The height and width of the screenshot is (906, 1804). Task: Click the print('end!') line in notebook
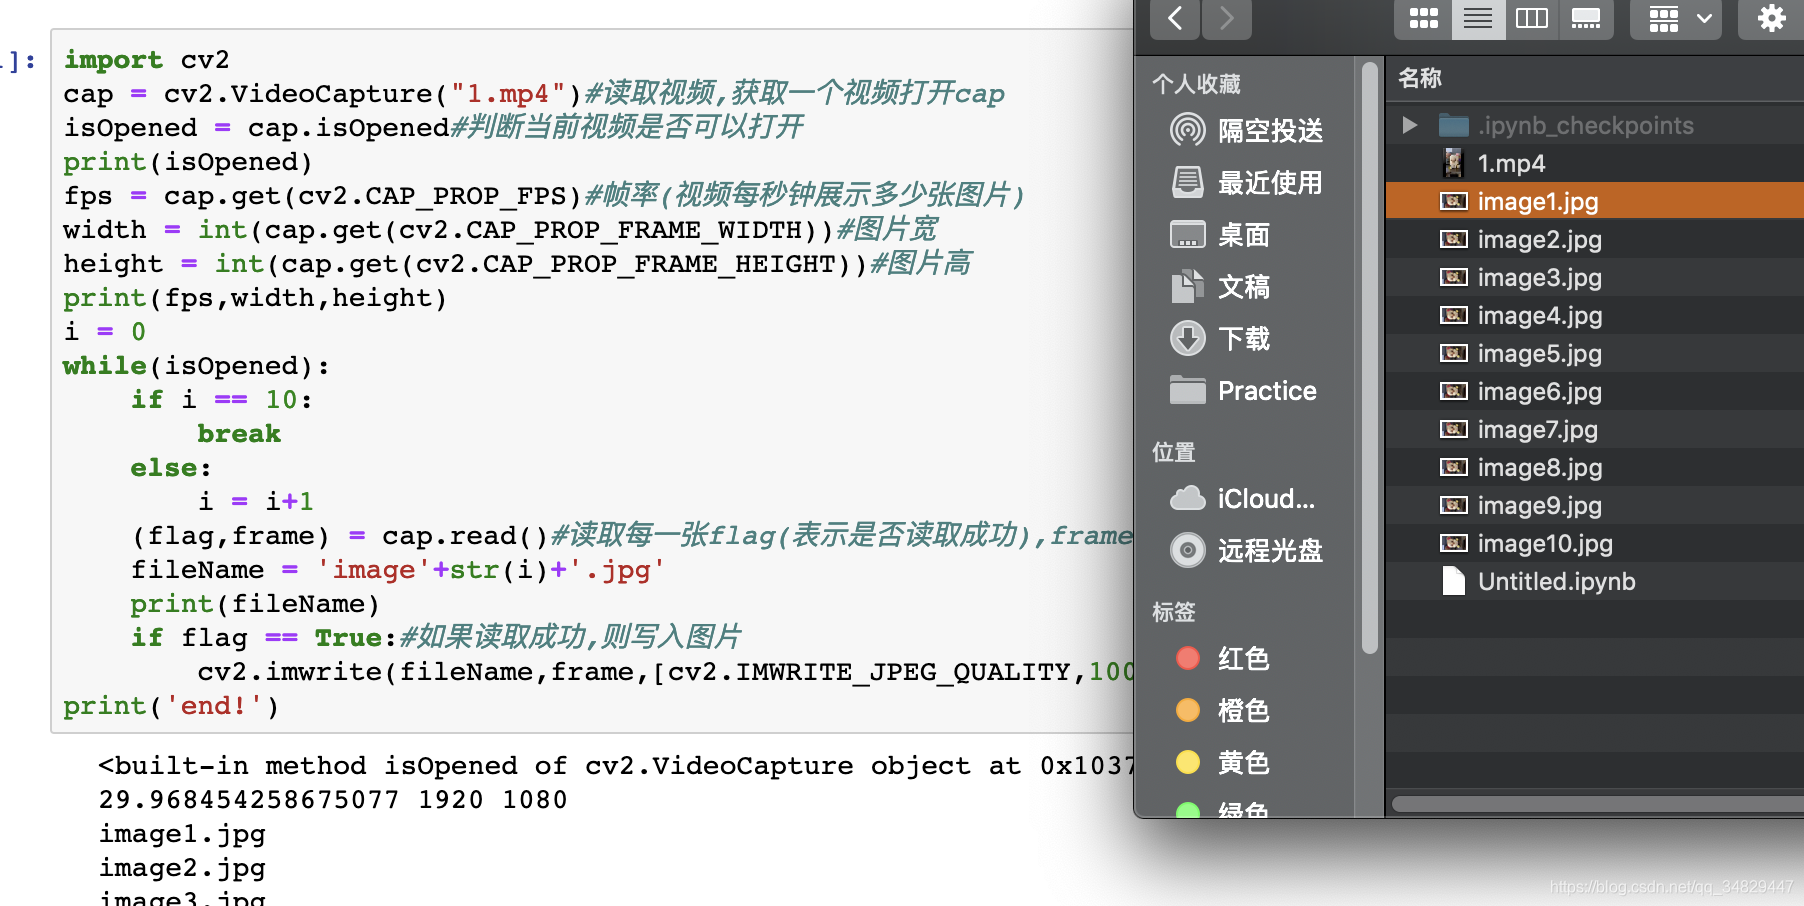point(171,706)
